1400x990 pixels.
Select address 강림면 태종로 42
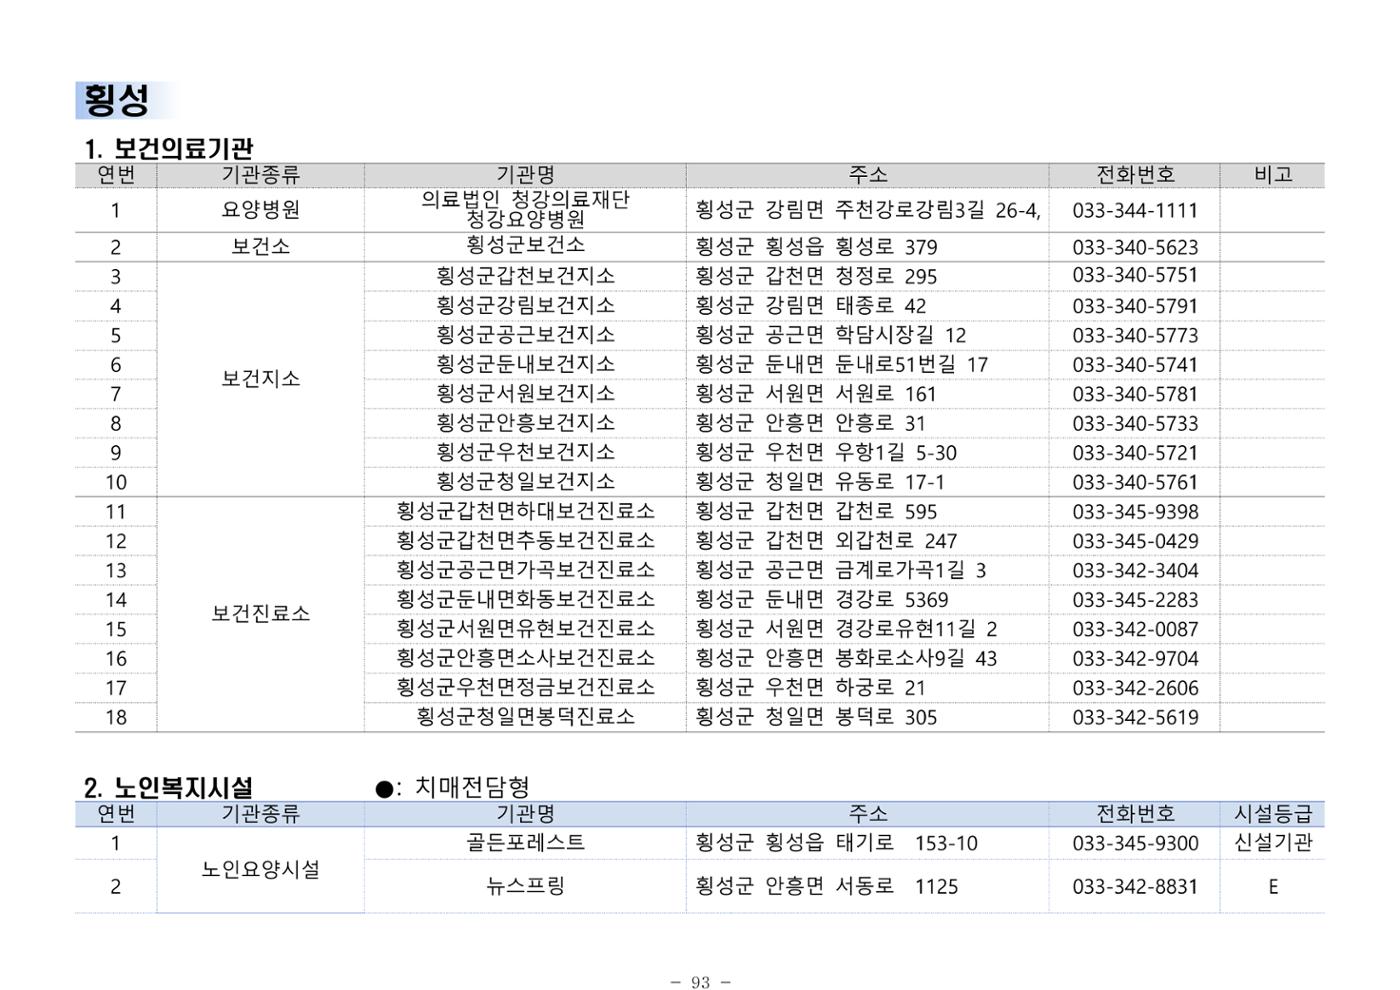pos(846,306)
